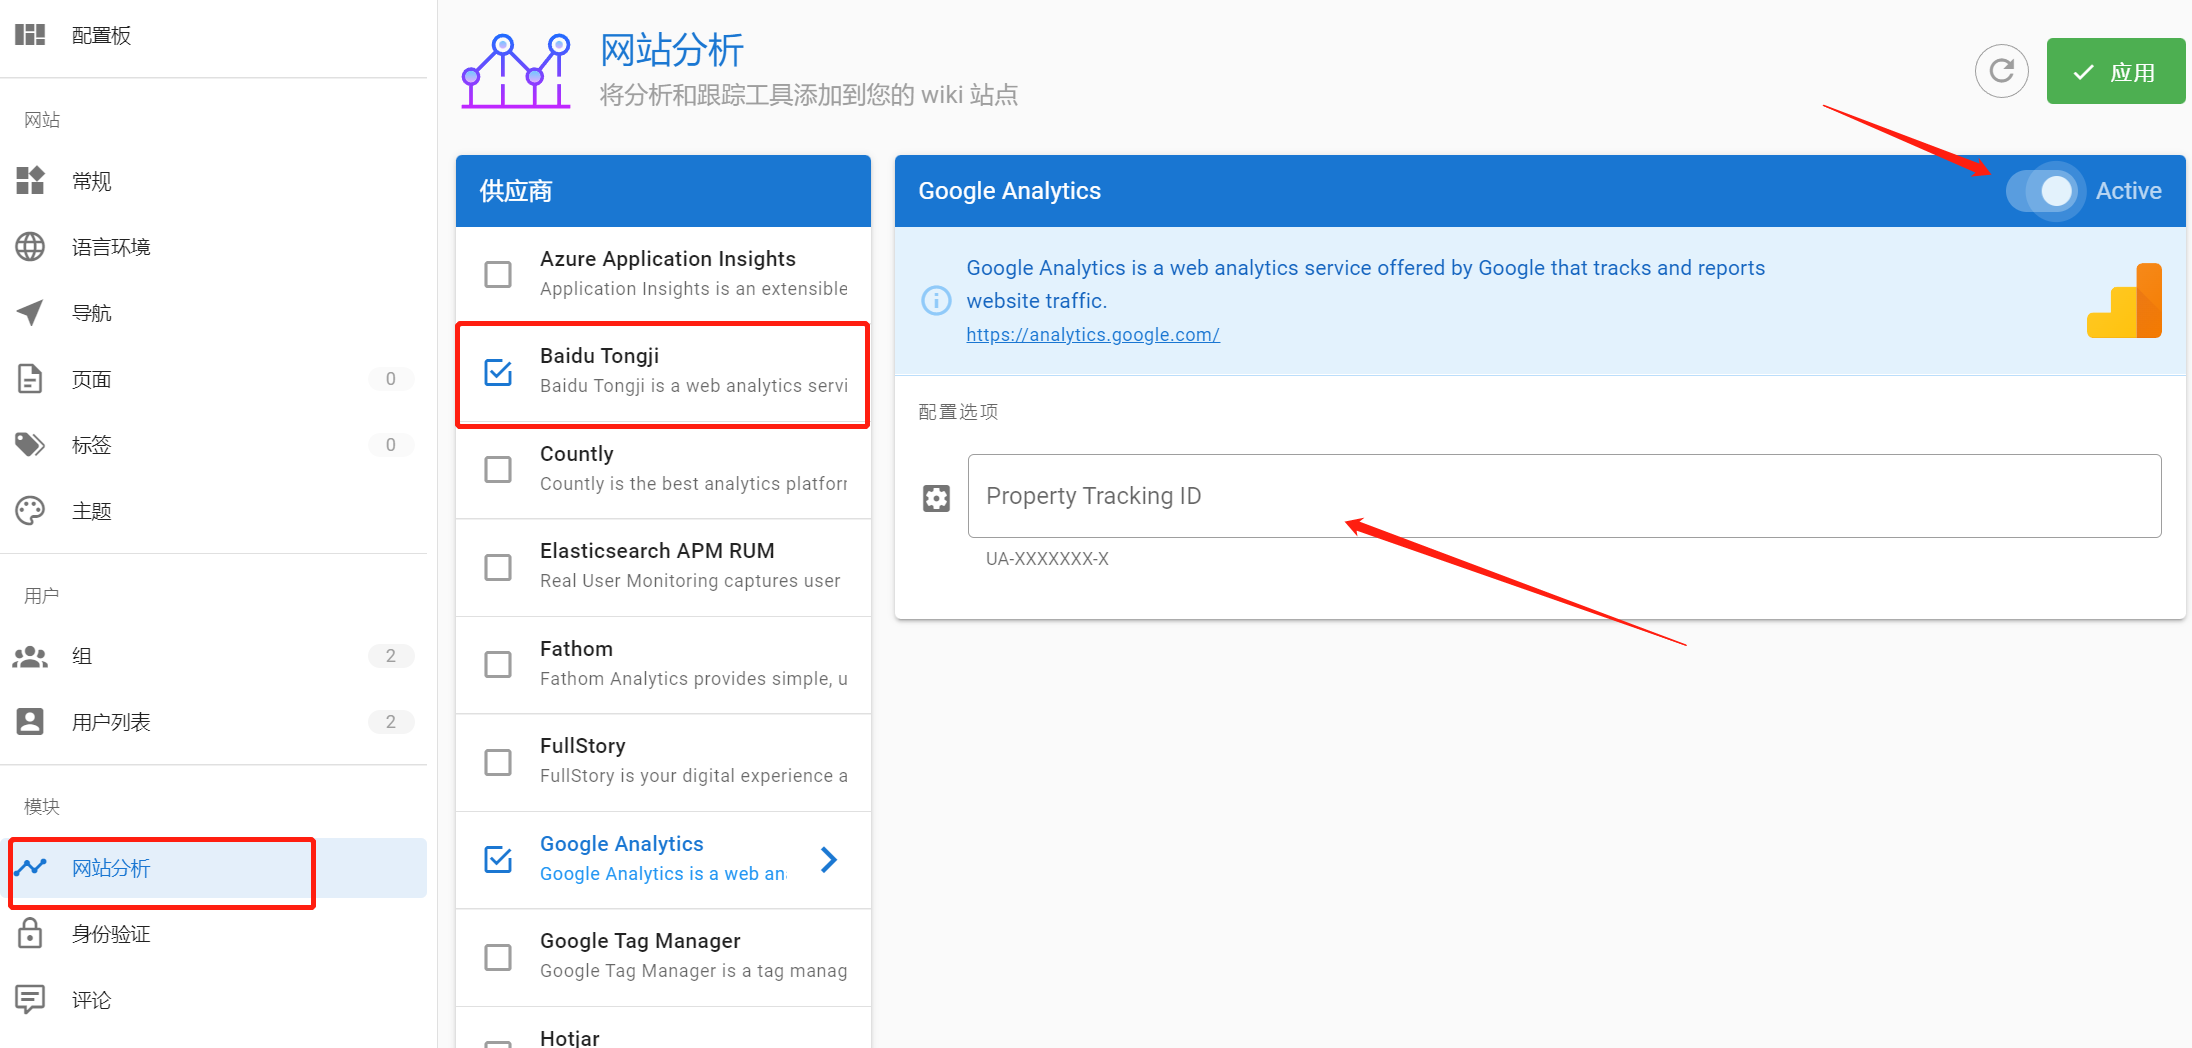Click the 页面 document icon
This screenshot has width=2192, height=1048.
(30, 379)
